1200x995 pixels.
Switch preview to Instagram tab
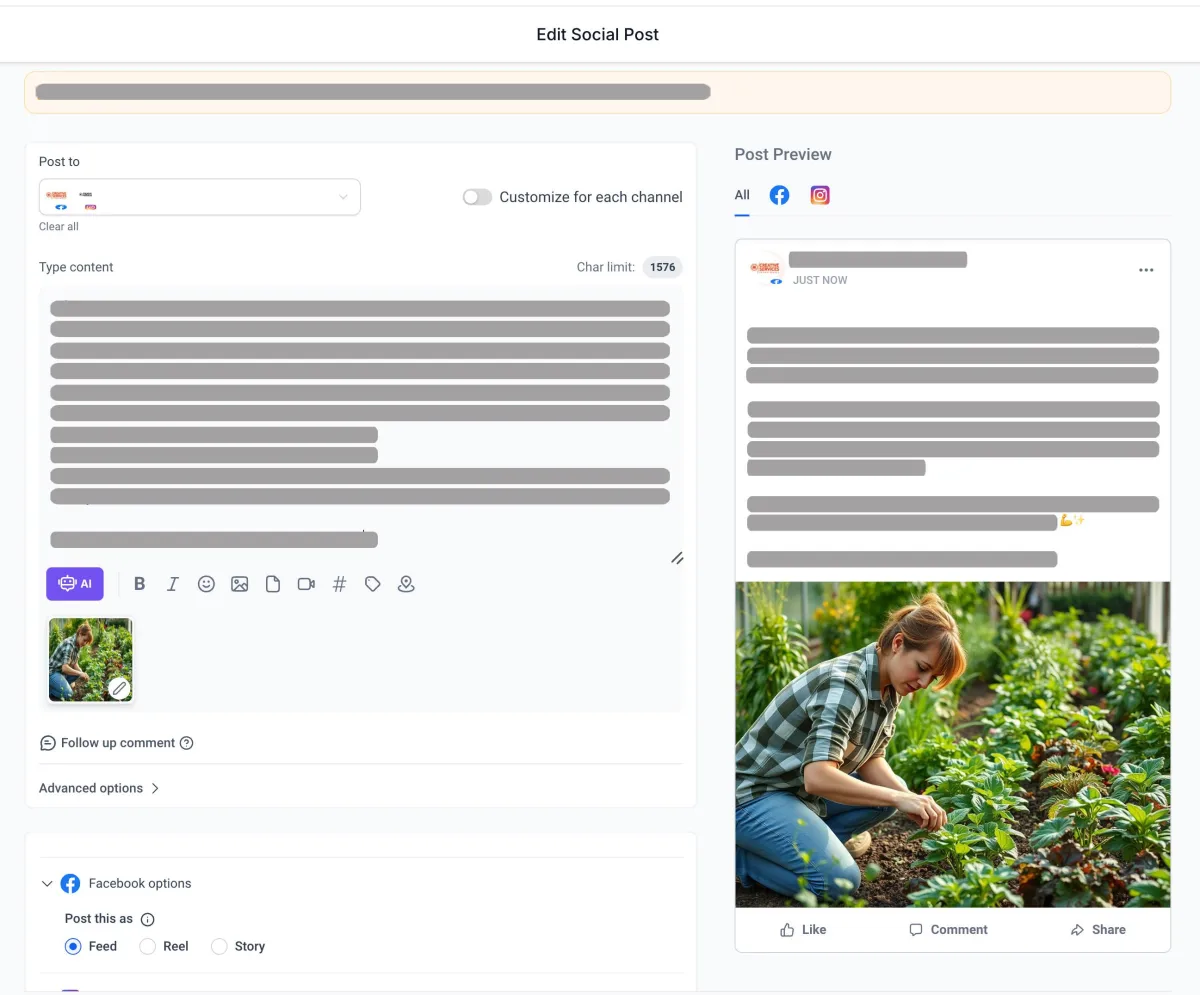point(820,196)
